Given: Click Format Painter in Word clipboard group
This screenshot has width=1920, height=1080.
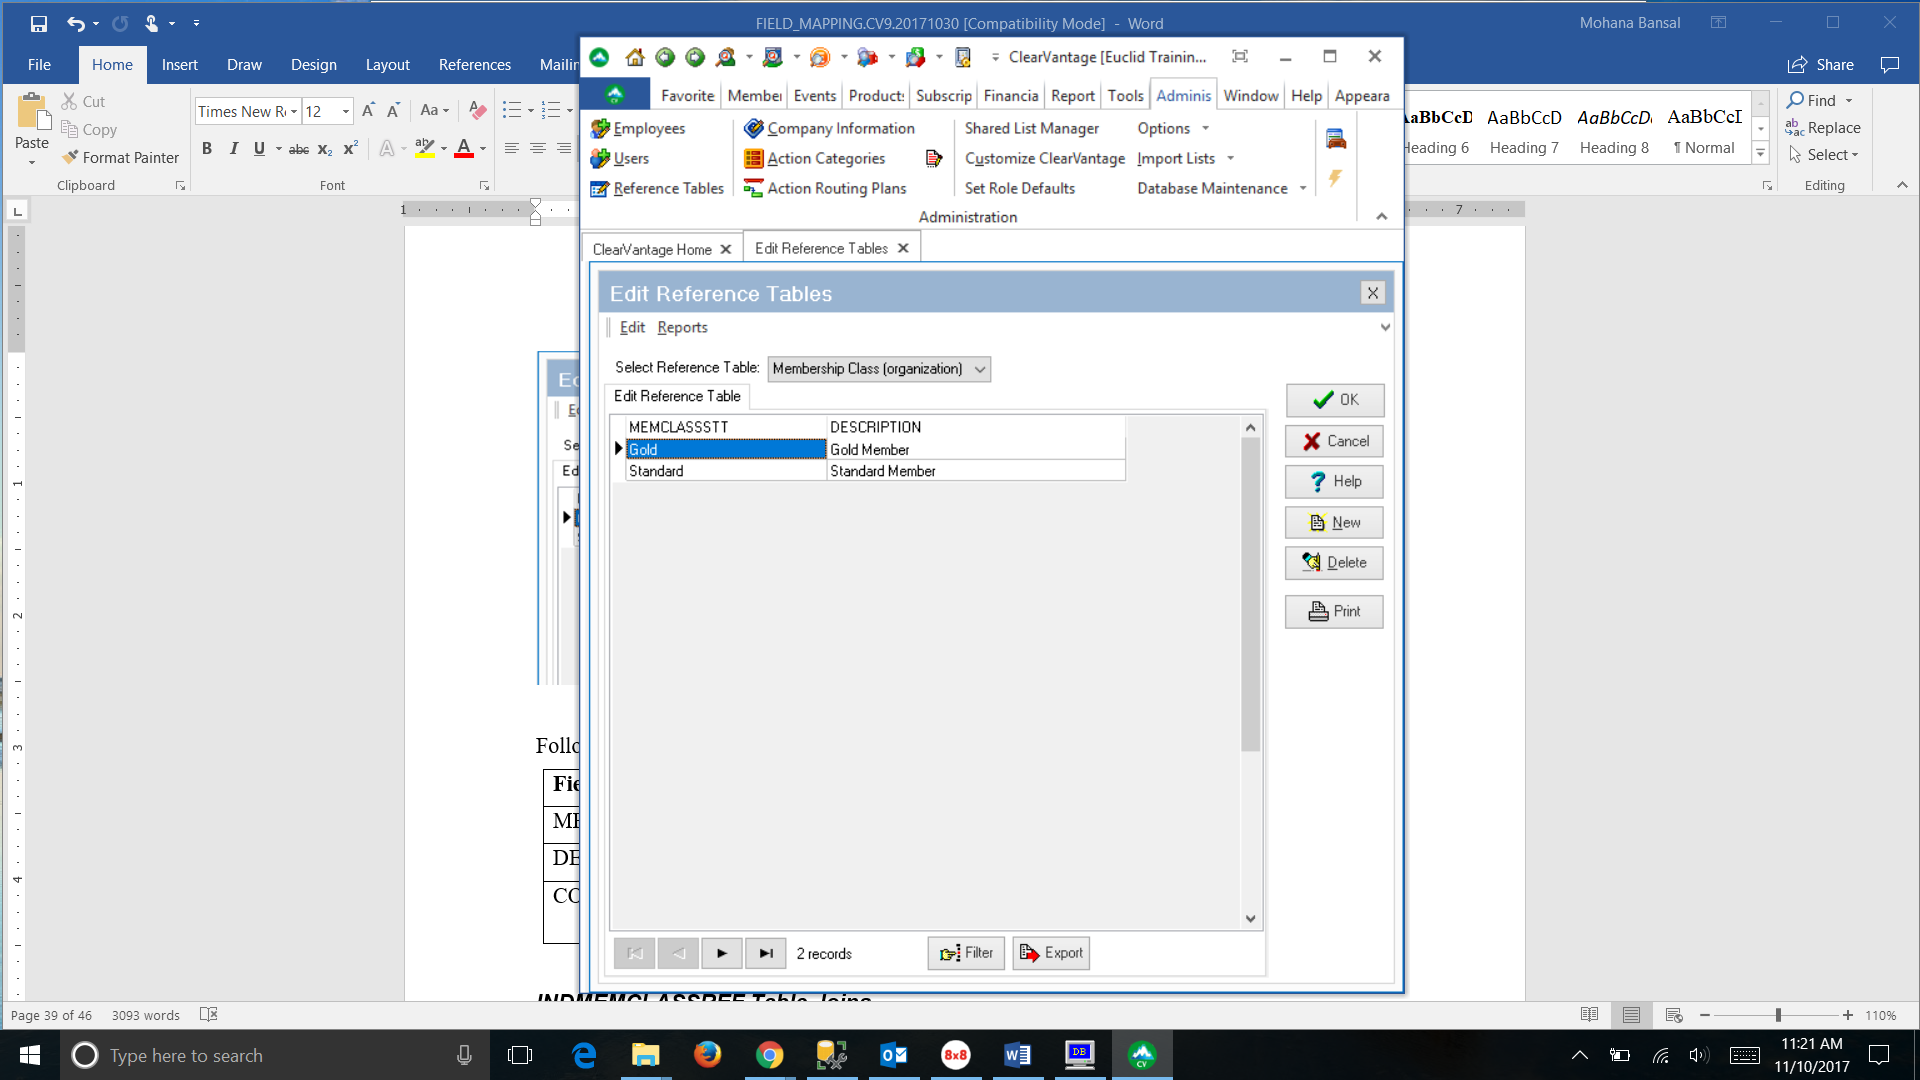Looking at the screenshot, I should [x=120, y=157].
